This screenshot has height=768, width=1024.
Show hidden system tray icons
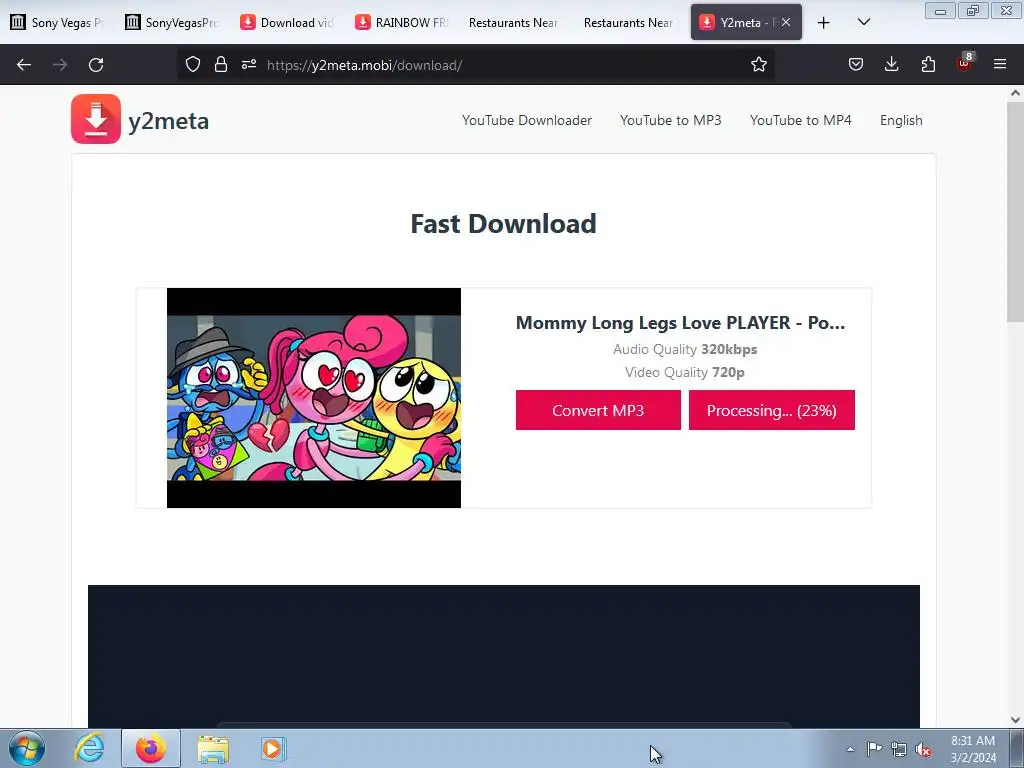[x=850, y=749]
